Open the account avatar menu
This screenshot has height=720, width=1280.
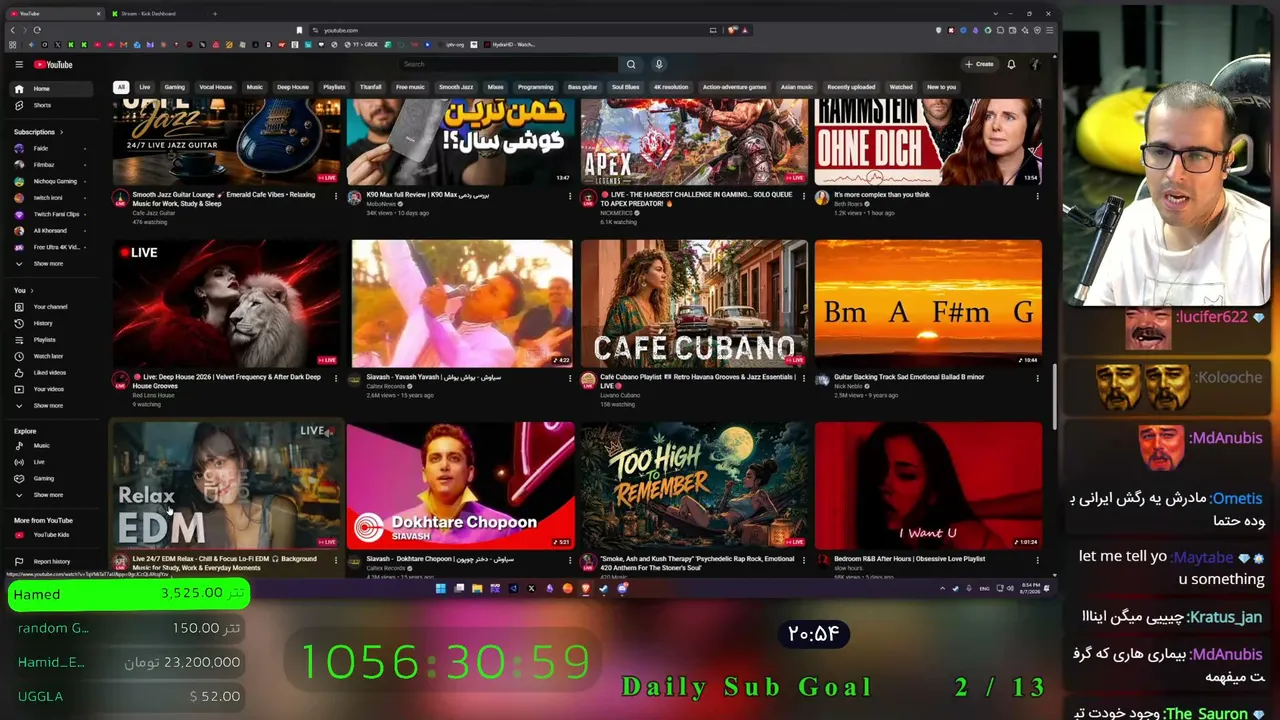1036,64
